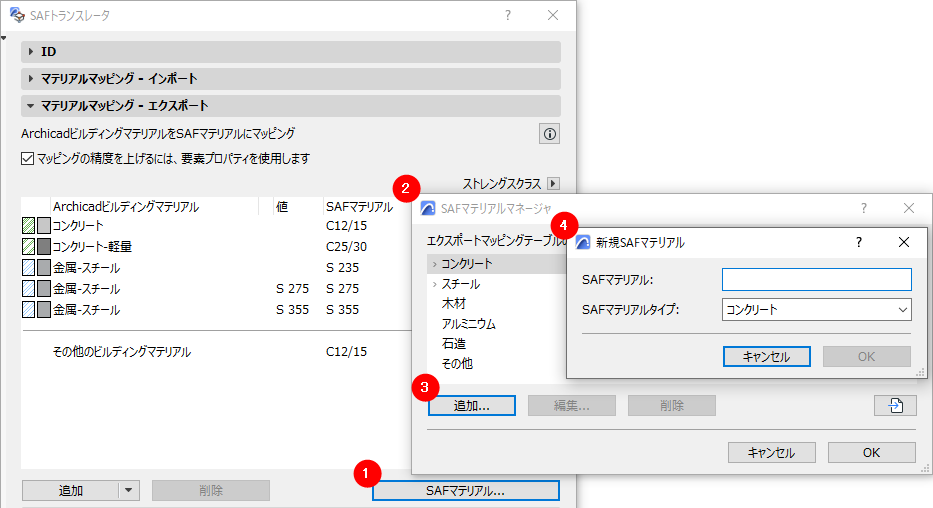Image resolution: width=933 pixels, height=508 pixels.
Task: Click the 削除 button in SAFマテリアルマネージャ
Action: 672,406
